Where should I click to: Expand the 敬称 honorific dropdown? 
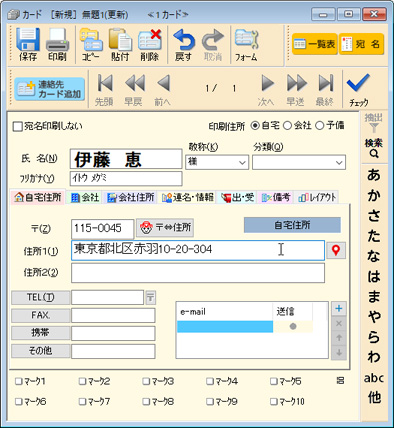pos(242,162)
